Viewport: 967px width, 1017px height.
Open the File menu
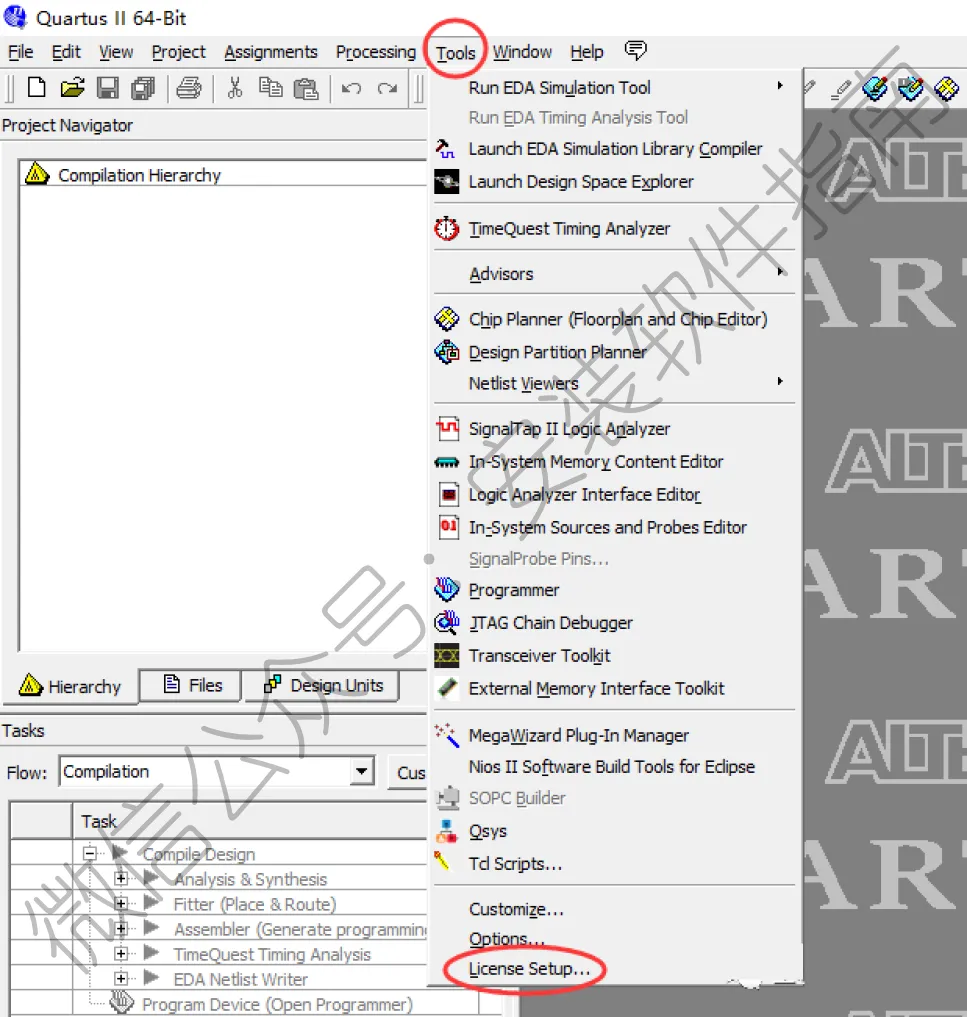coord(21,52)
